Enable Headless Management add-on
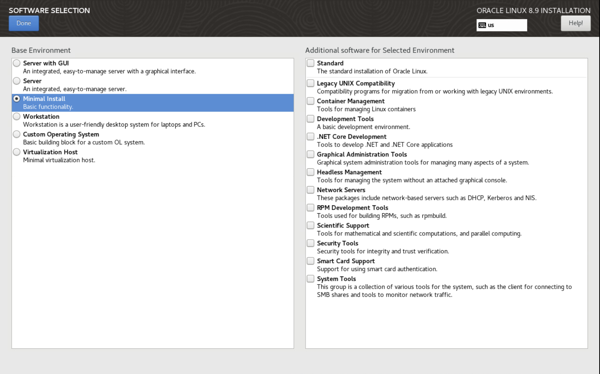This screenshot has height=374, width=600. 311,172
